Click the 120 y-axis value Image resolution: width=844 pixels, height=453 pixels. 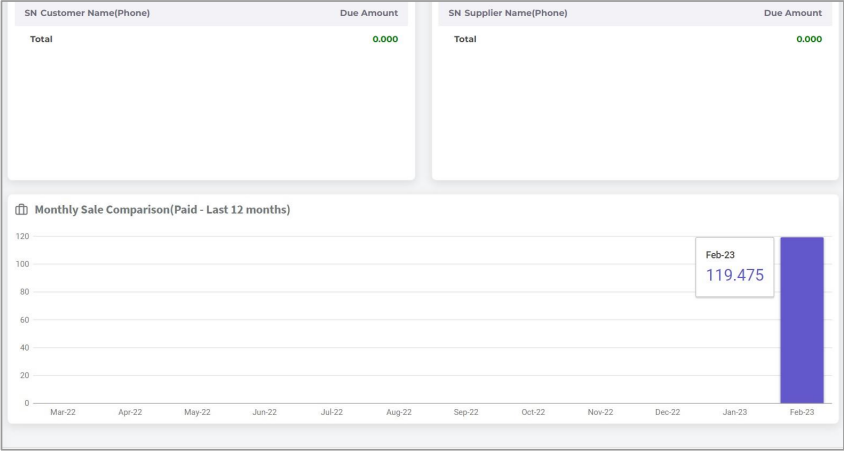coord(23,236)
